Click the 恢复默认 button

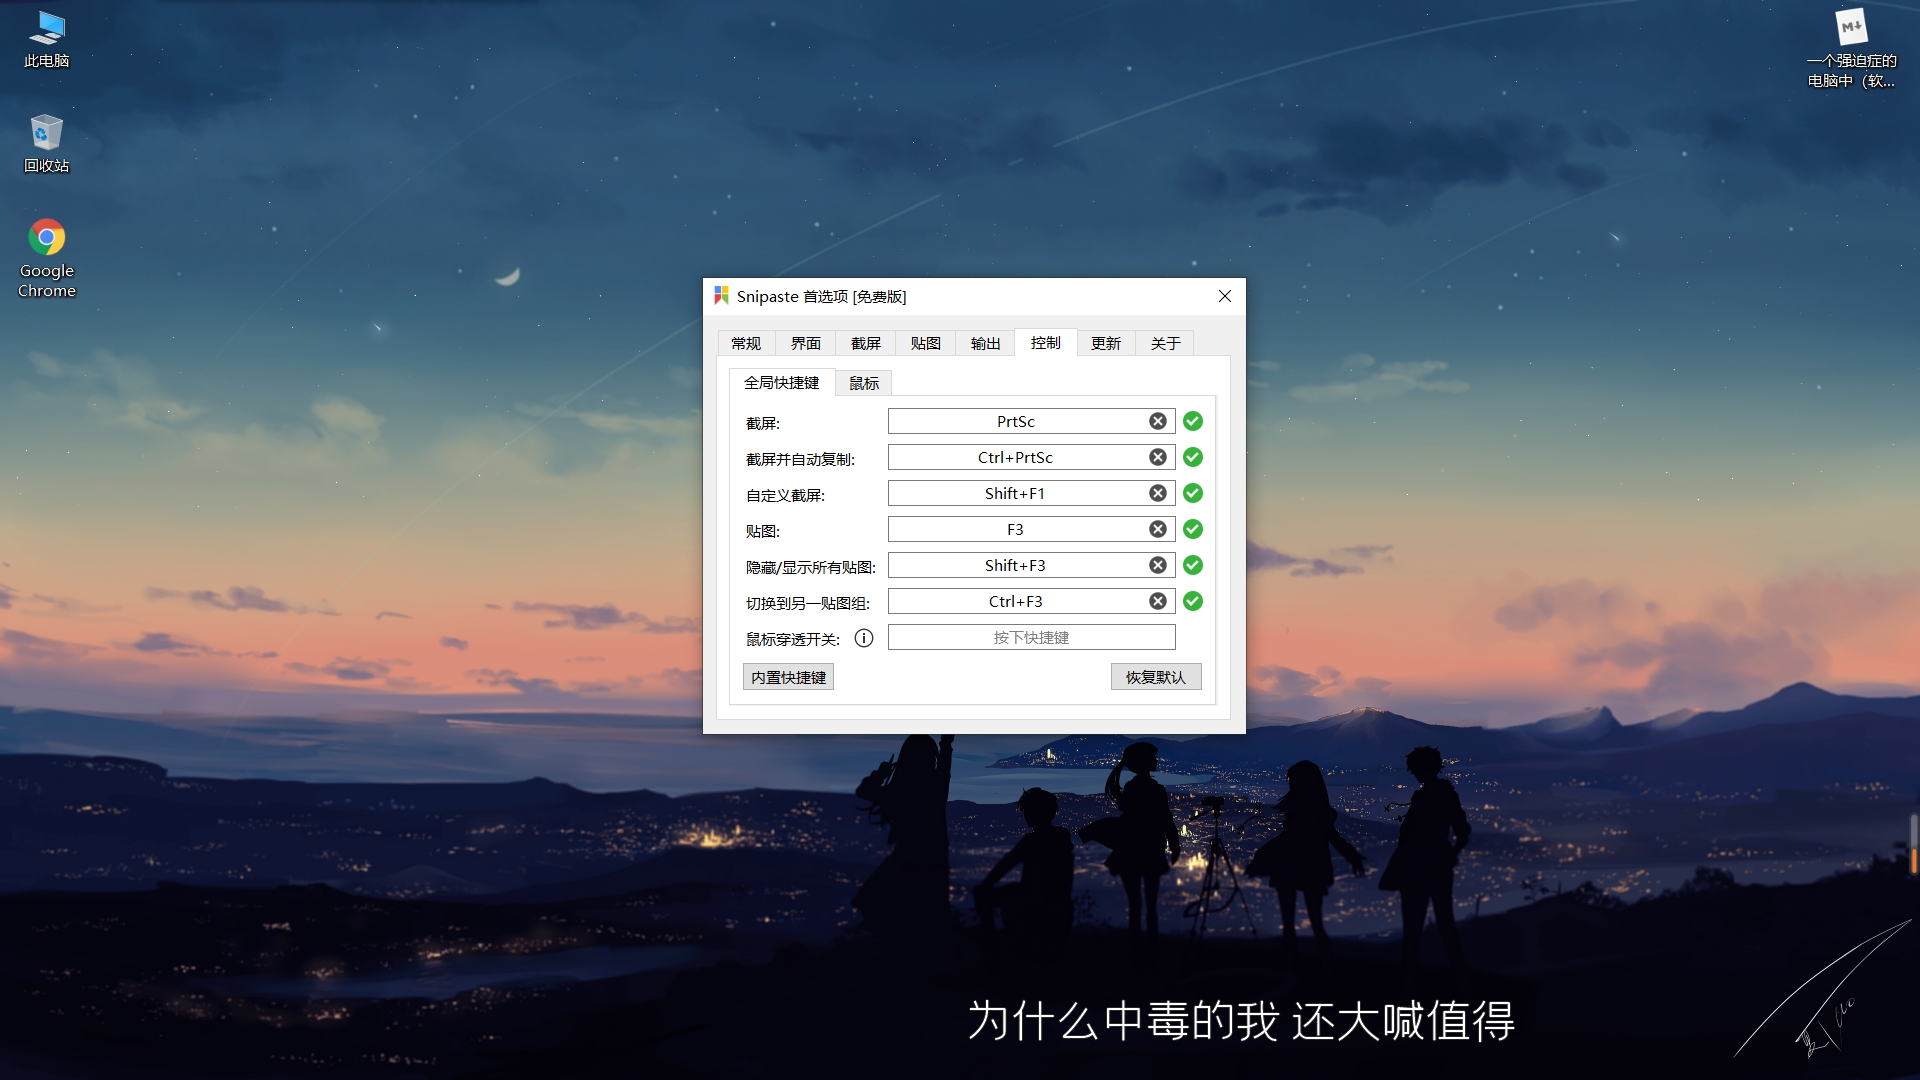click(1154, 676)
